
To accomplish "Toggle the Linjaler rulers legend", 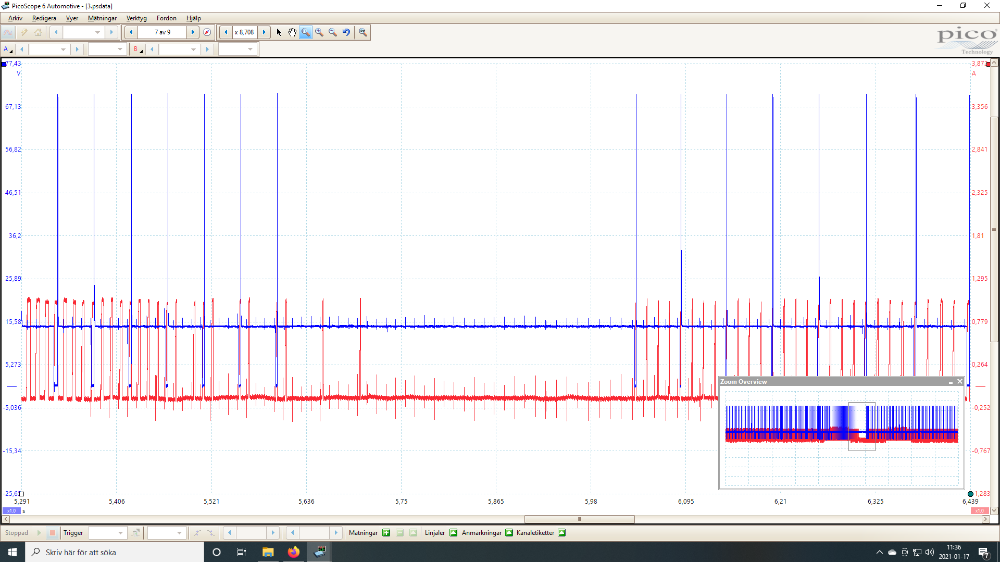I will coord(453,533).
